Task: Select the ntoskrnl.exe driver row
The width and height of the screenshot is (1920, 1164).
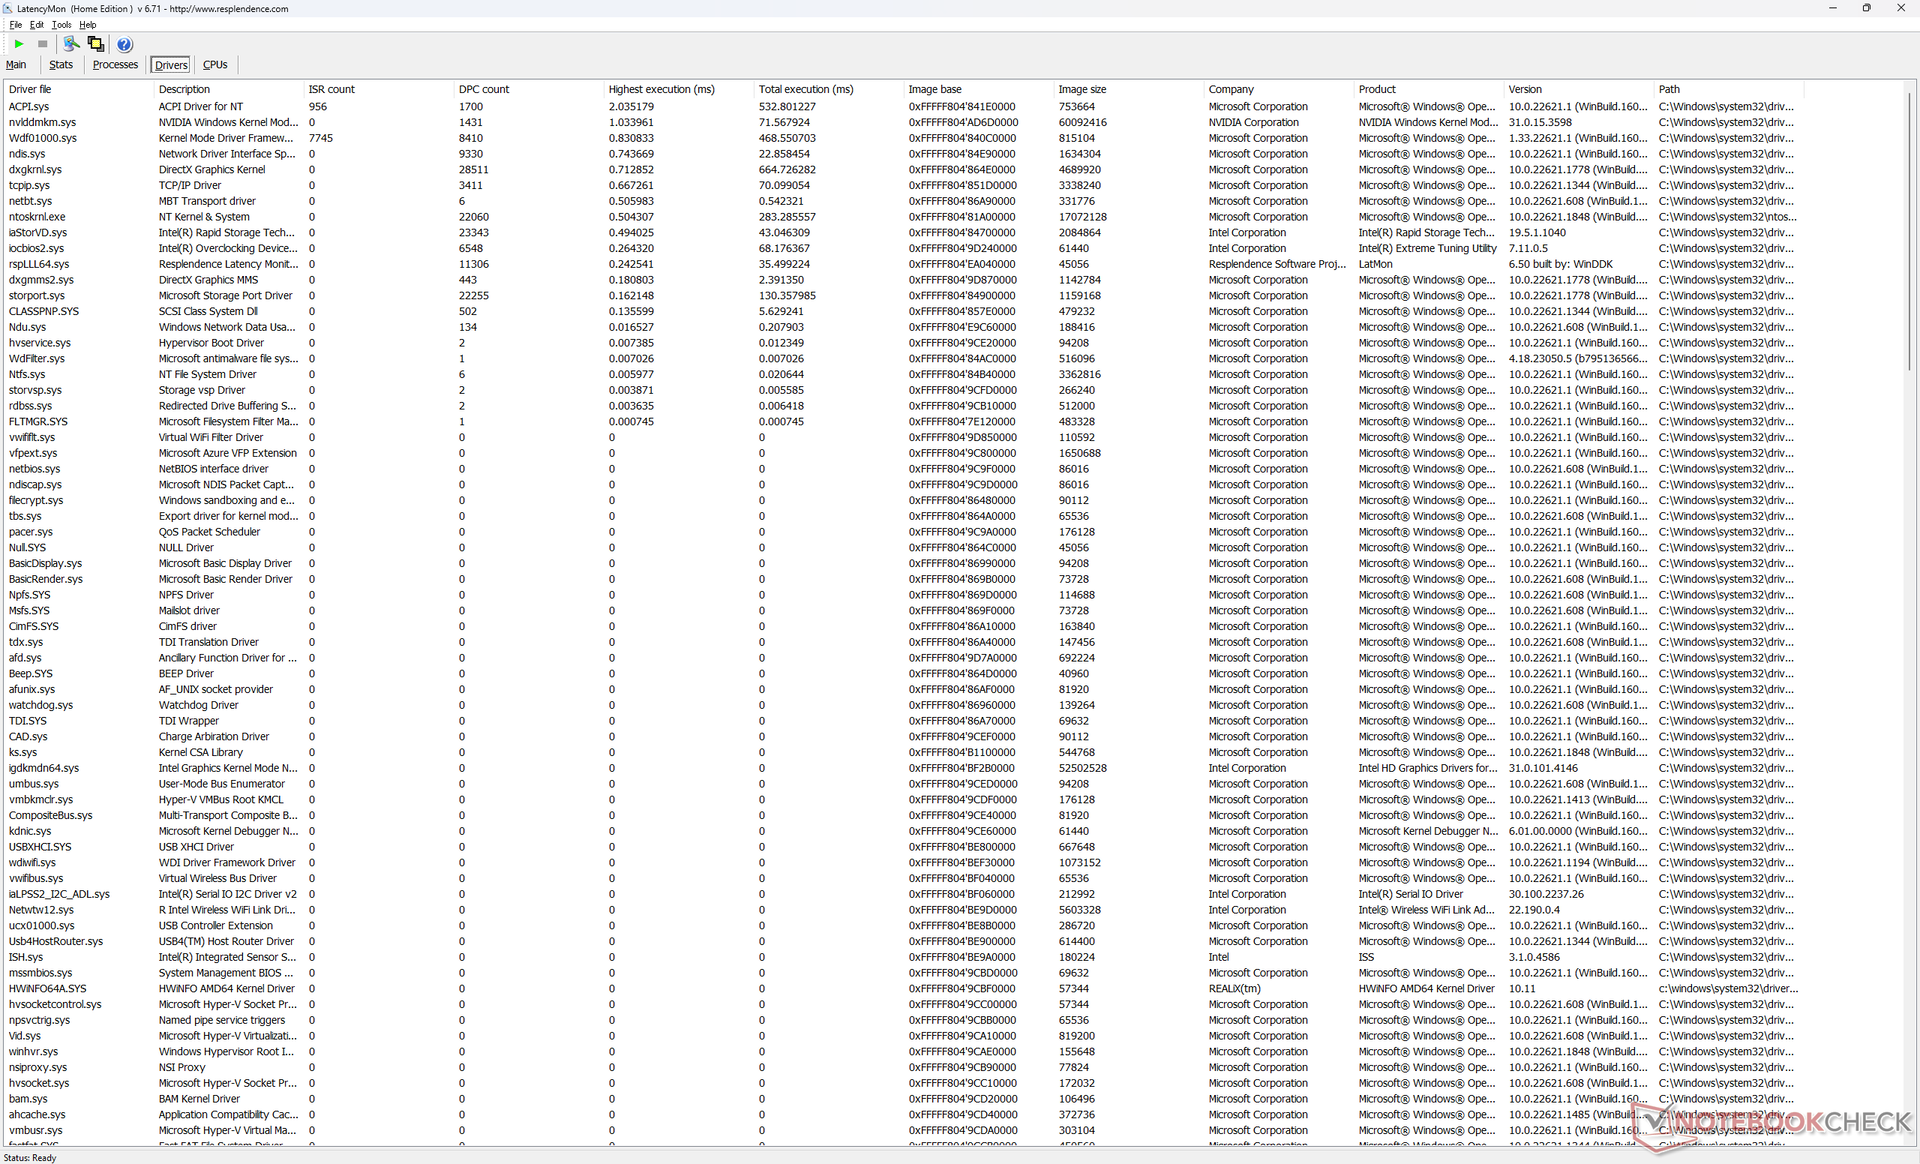Action: tap(37, 217)
